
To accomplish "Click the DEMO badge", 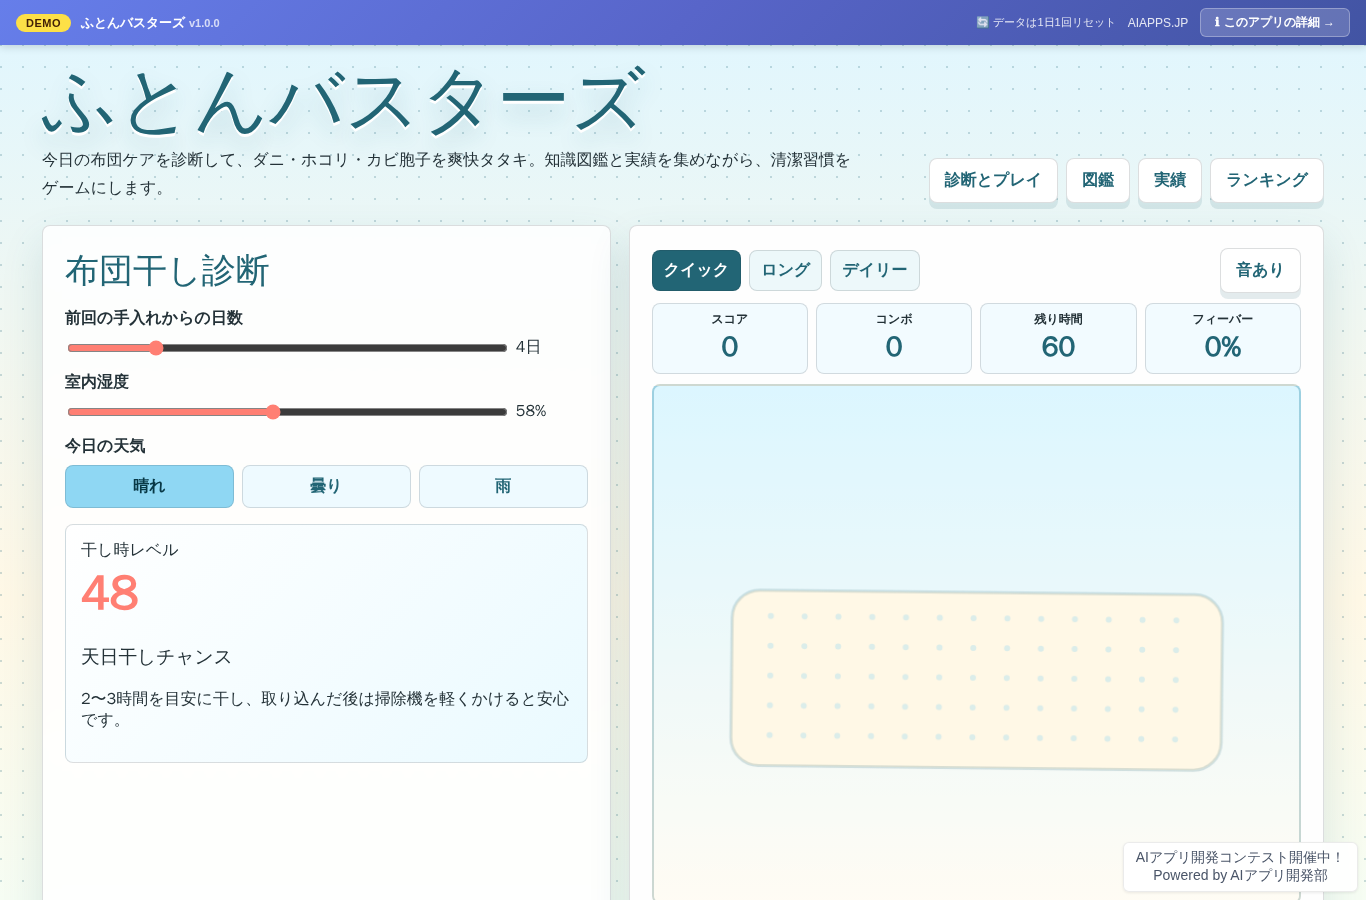I will pos(43,23).
